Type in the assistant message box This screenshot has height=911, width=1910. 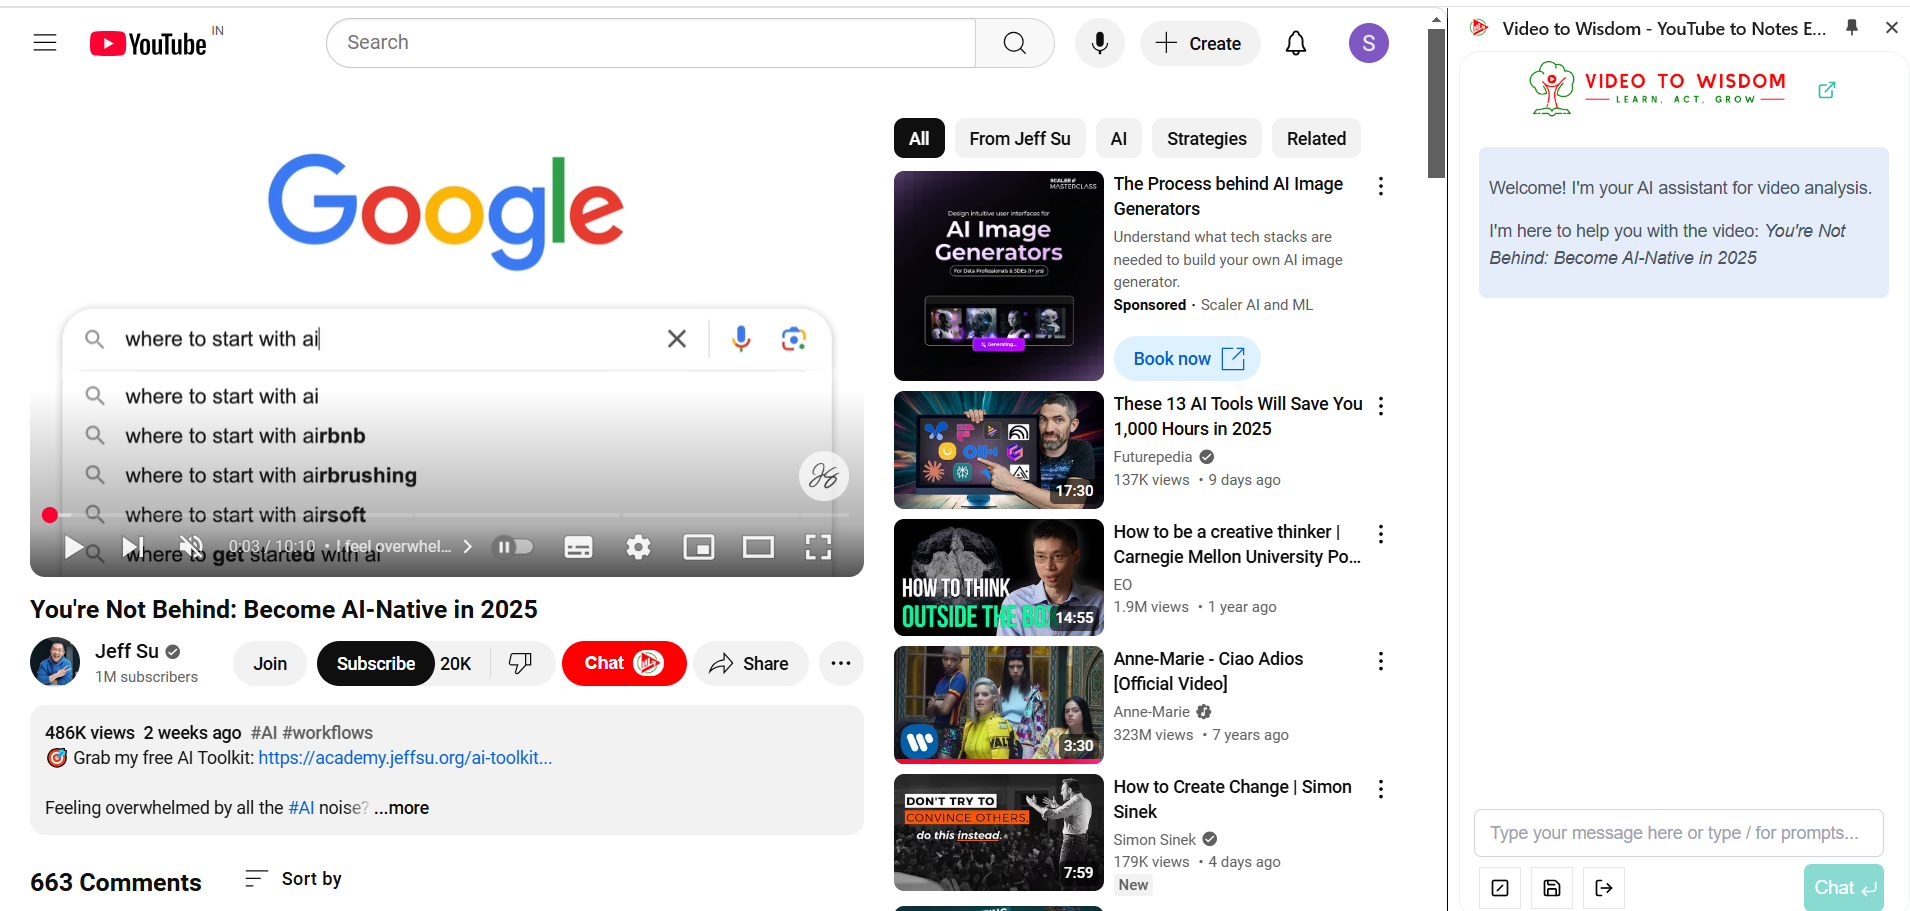1679,833
